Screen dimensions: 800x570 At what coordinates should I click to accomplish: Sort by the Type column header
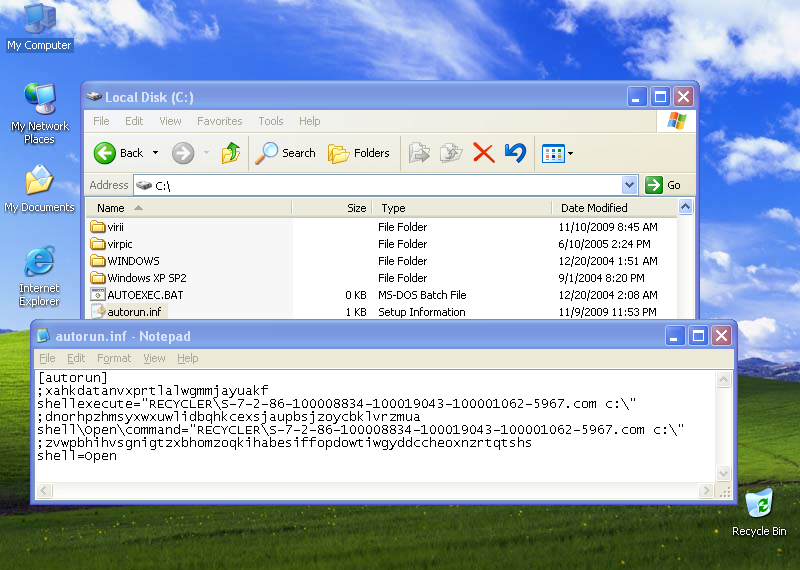point(462,208)
